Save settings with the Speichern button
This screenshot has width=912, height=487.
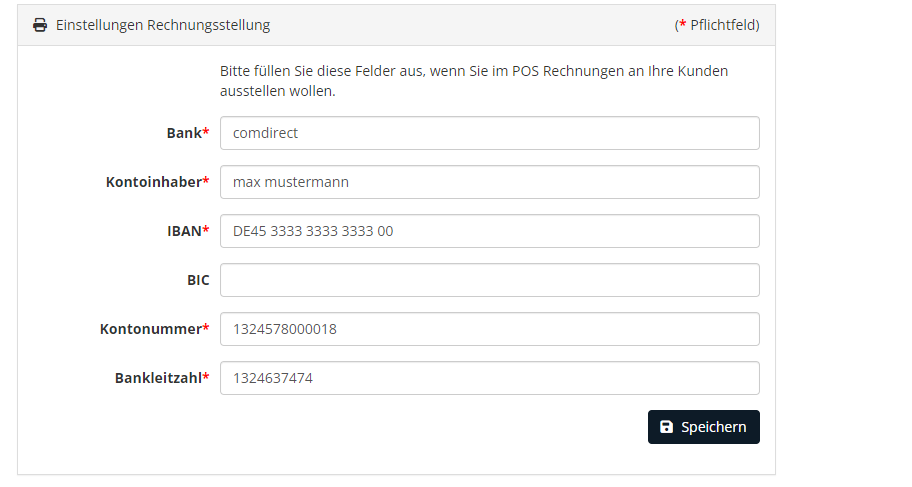[x=704, y=427]
